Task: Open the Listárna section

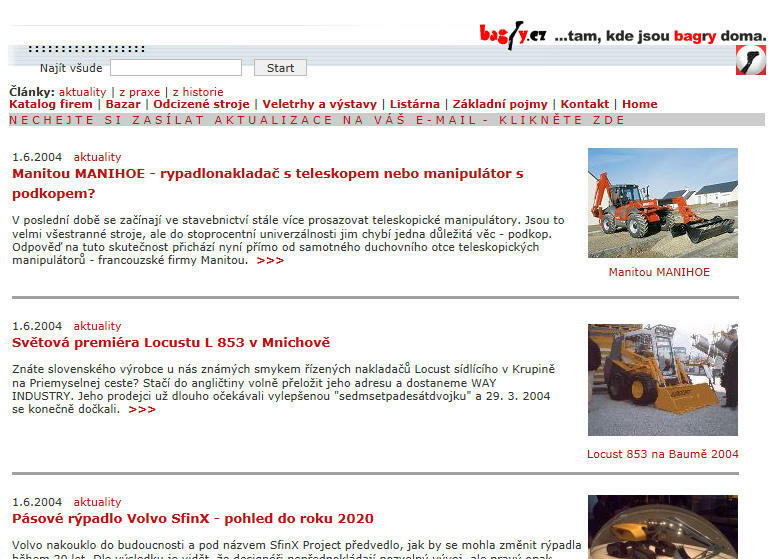Action: (415, 104)
